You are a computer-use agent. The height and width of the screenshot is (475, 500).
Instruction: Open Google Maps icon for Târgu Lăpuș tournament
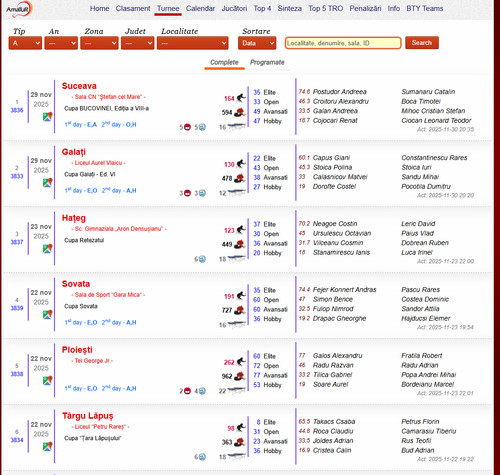click(47, 447)
